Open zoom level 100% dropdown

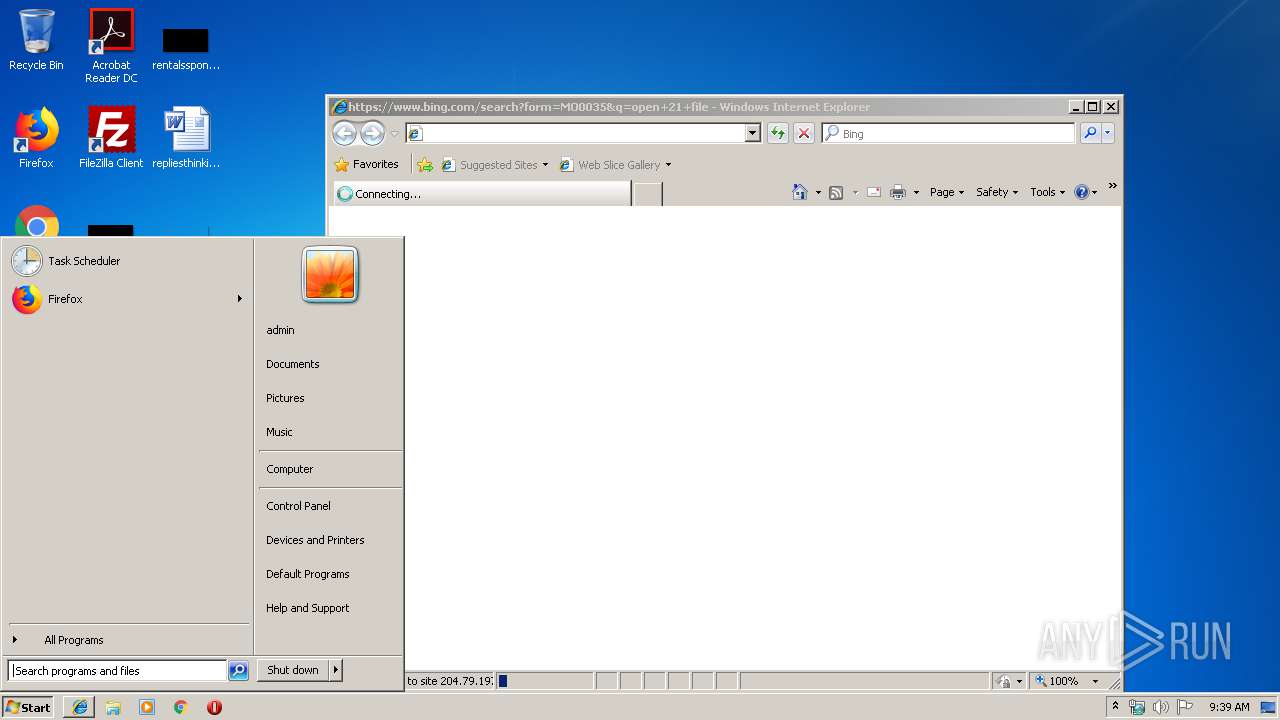1095,681
